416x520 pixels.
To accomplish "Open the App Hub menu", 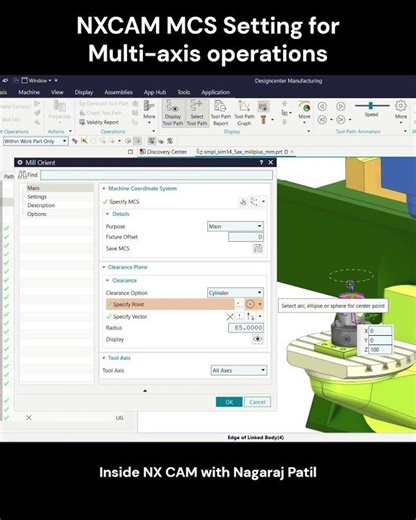I will click(x=155, y=92).
